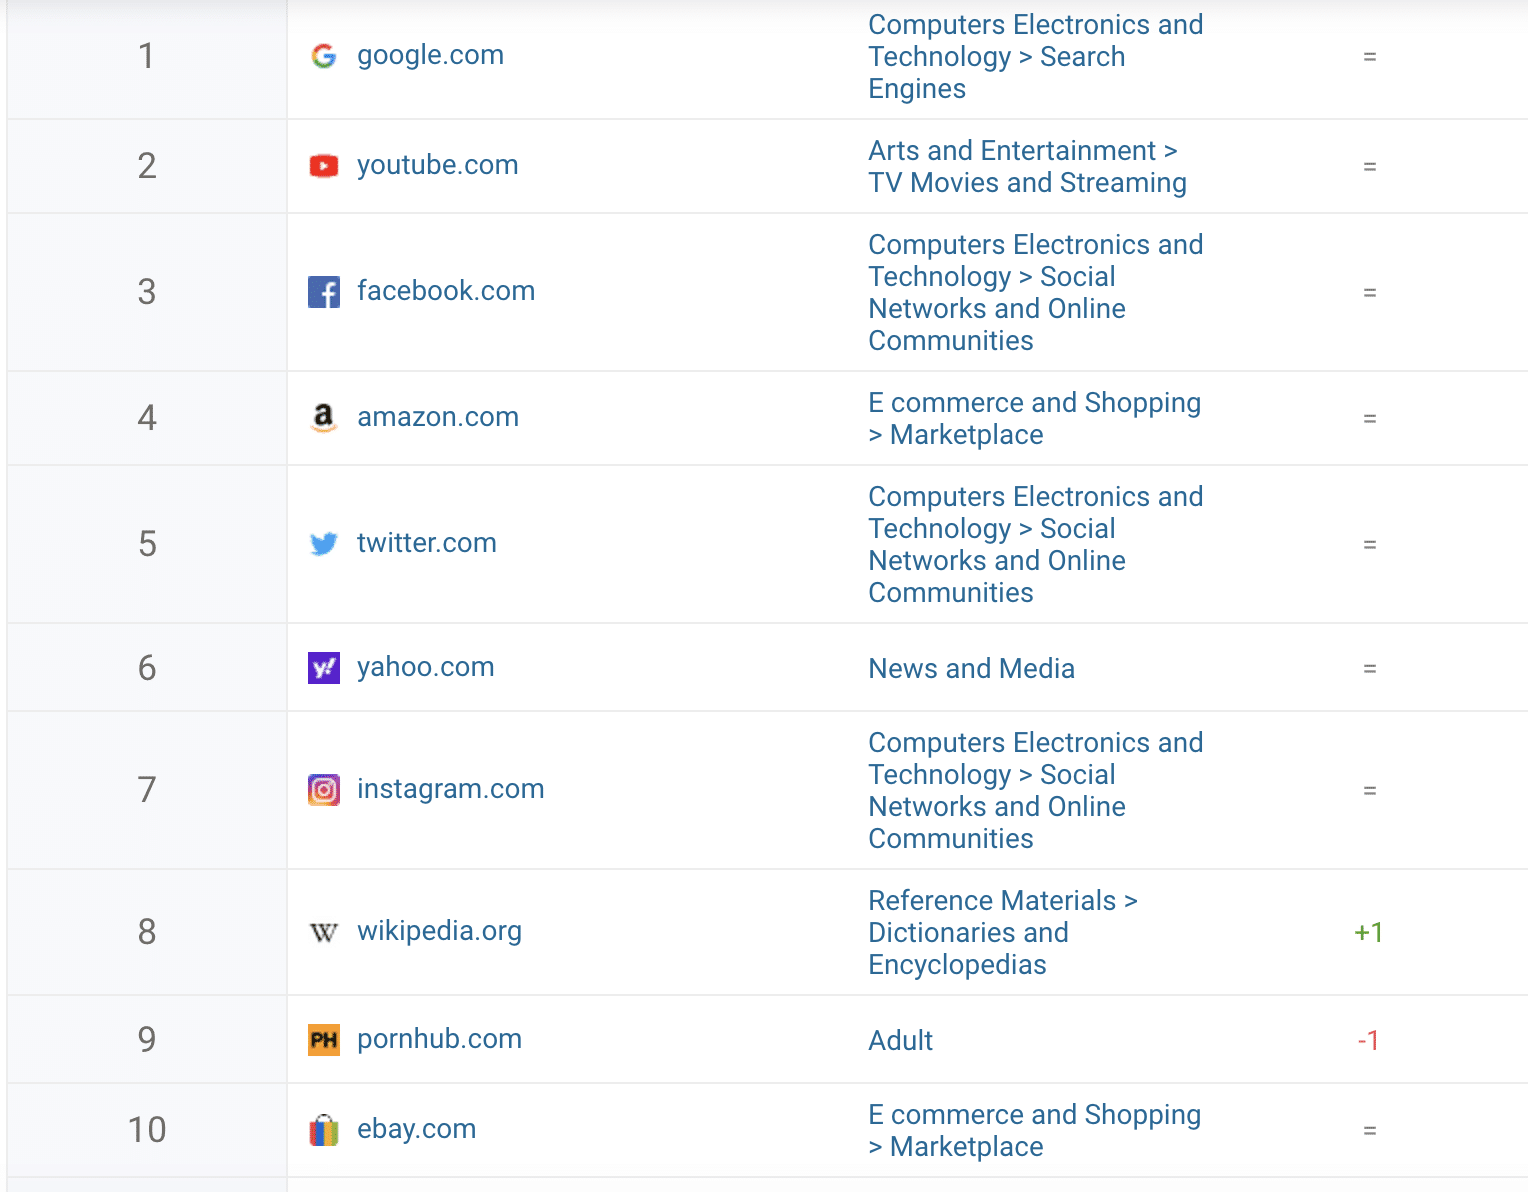
Task: Open Arts and Entertainment streaming category
Action: pos(1027,167)
